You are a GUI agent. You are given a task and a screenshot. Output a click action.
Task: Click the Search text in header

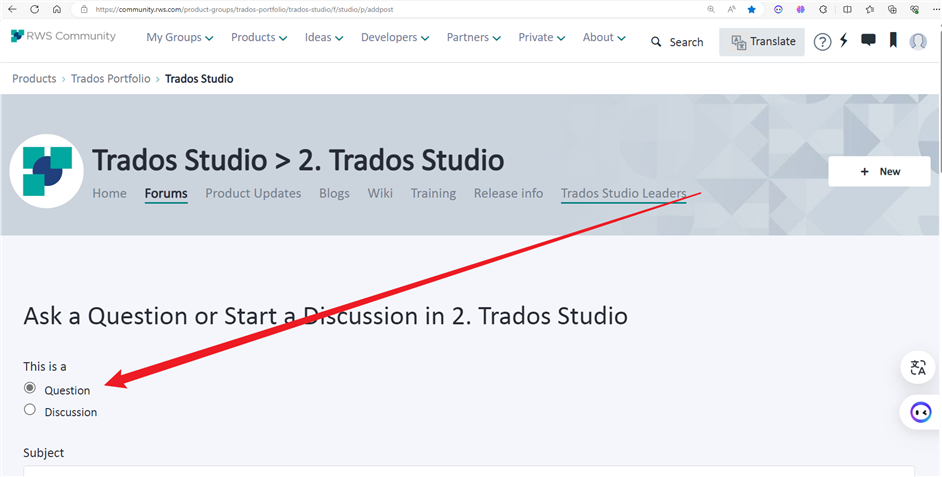pos(686,42)
